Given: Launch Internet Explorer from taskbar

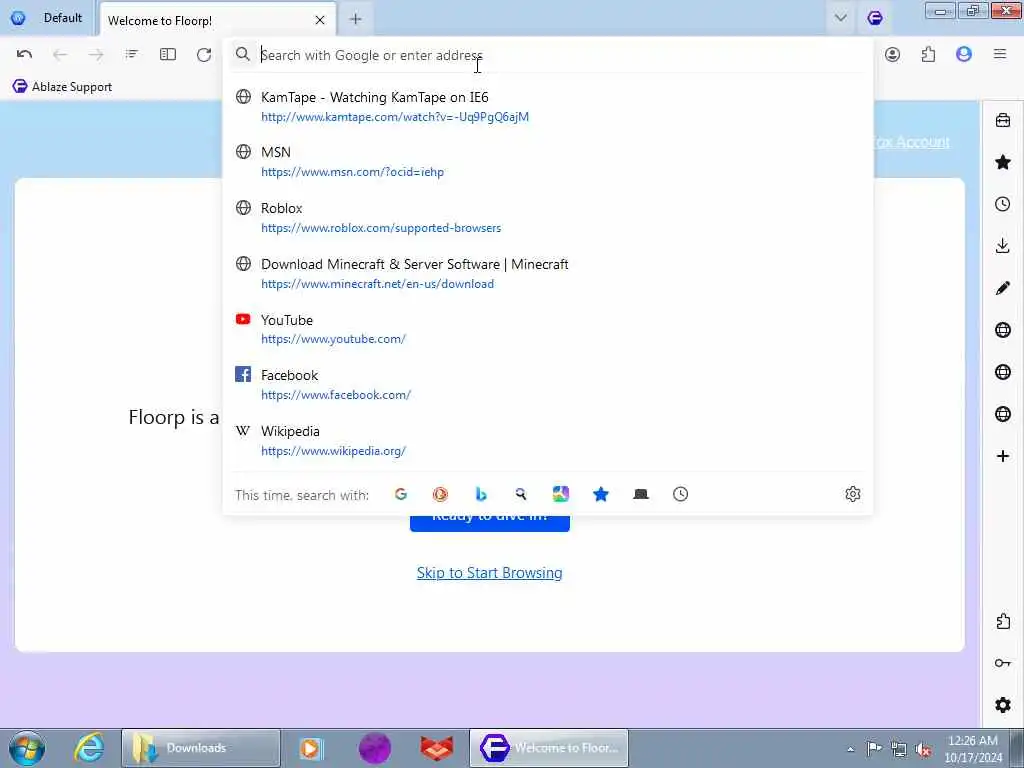Looking at the screenshot, I should click(88, 748).
